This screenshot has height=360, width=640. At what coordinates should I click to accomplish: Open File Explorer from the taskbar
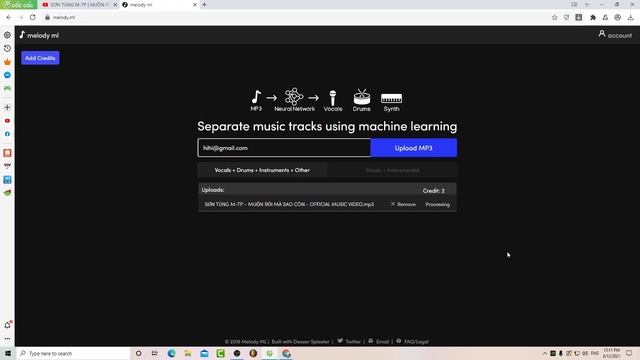point(188,353)
